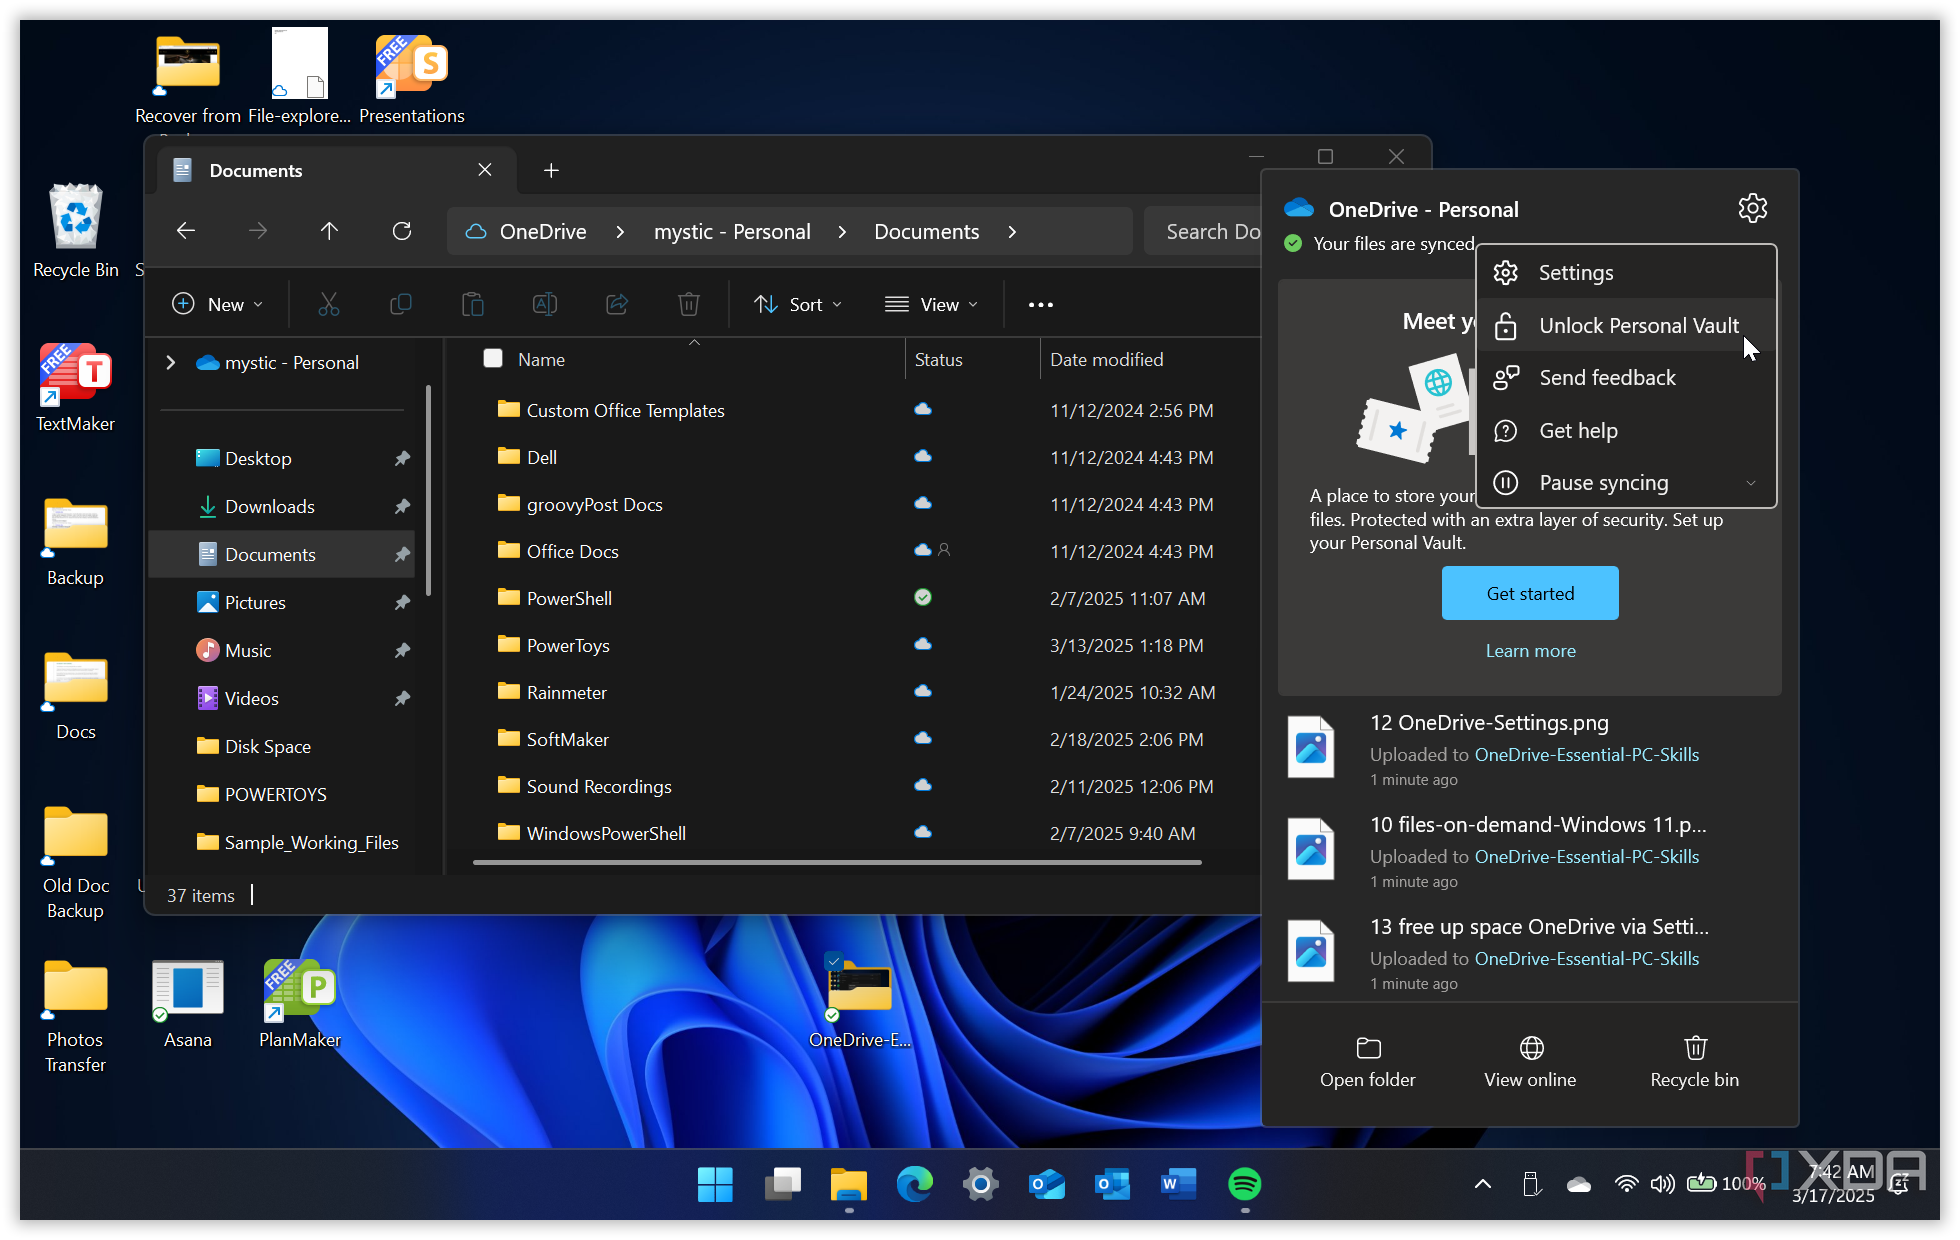Close the Documents tab
1960x1240 pixels.
(x=485, y=170)
